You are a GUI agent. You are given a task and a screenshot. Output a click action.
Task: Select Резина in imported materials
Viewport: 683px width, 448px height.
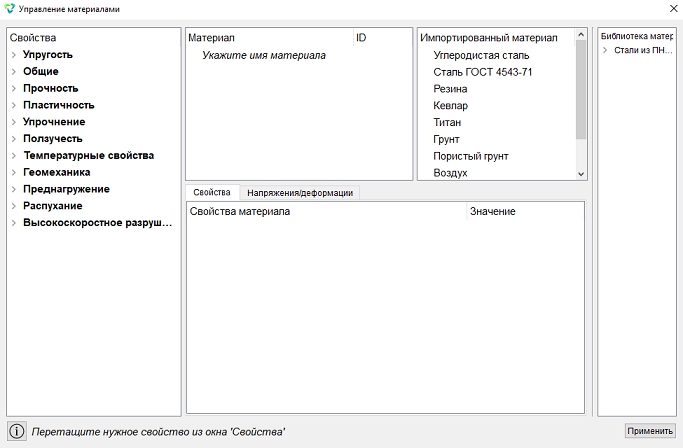(x=450, y=89)
